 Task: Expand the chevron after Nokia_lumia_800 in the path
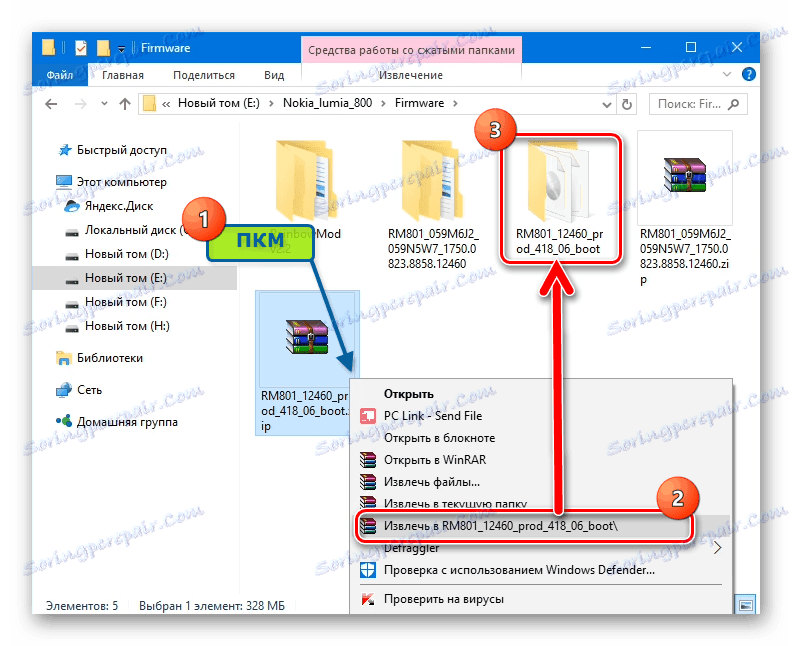[383, 104]
